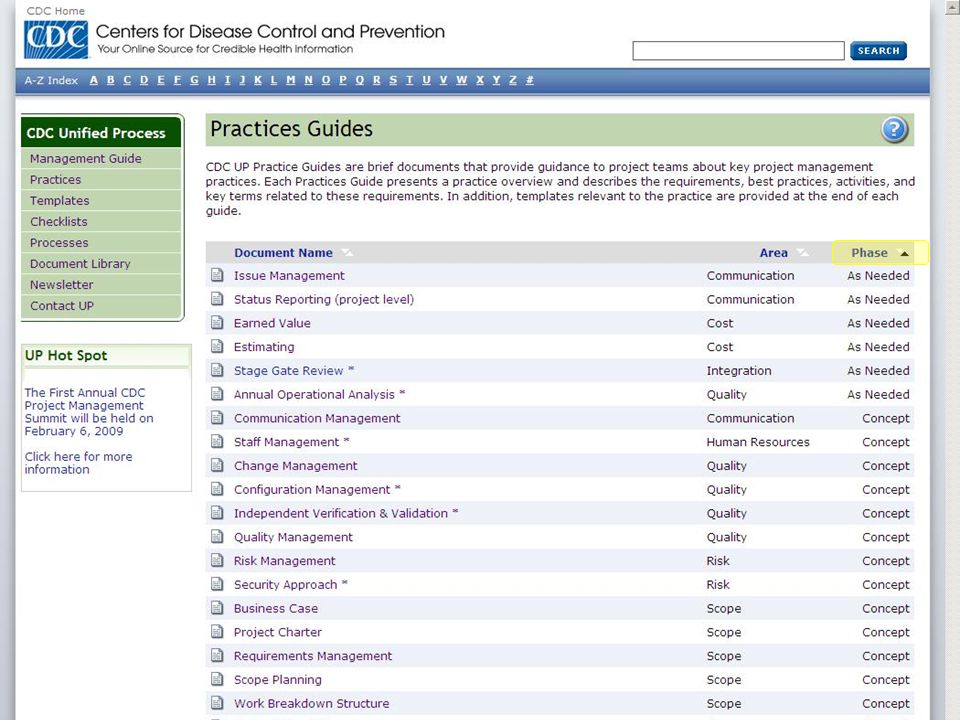Click document icon beside Quality Management
This screenshot has height=720, width=960.
(x=217, y=536)
